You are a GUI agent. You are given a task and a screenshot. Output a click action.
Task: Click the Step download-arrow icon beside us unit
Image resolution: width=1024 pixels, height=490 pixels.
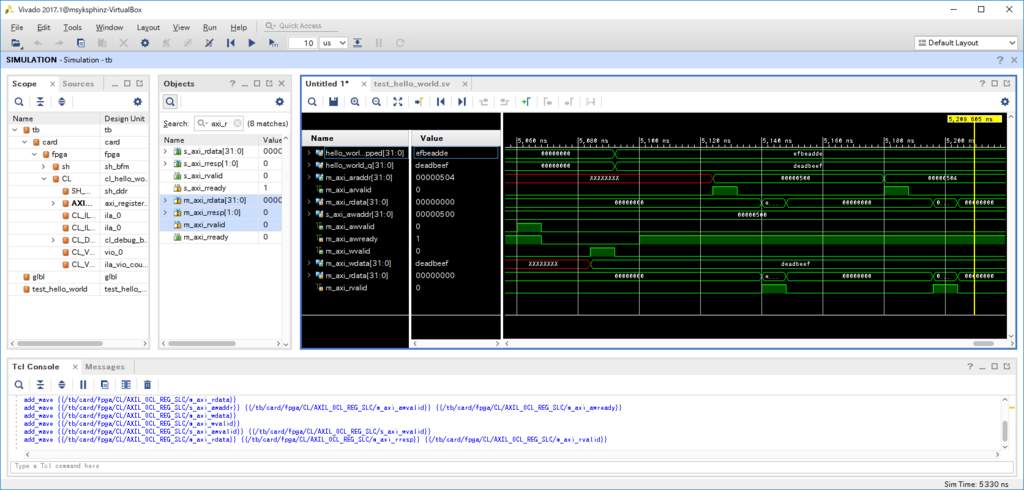tap(357, 42)
